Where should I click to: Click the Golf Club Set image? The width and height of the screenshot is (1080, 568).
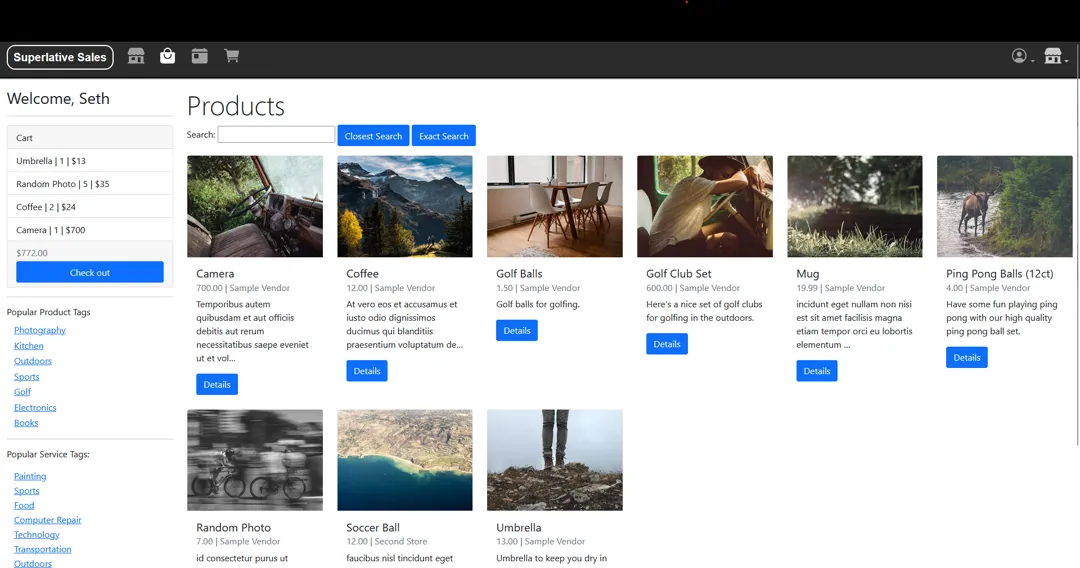705,206
